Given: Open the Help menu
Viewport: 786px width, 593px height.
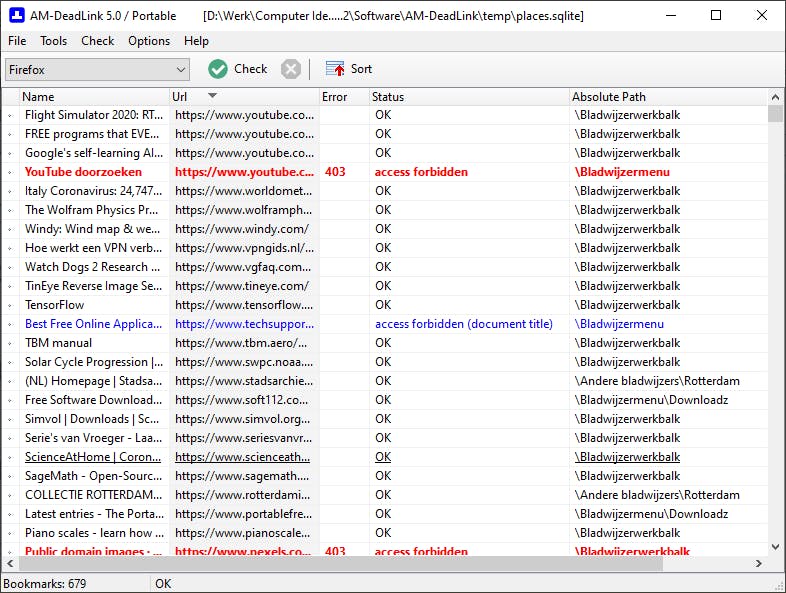Looking at the screenshot, I should pyautogui.click(x=196, y=41).
